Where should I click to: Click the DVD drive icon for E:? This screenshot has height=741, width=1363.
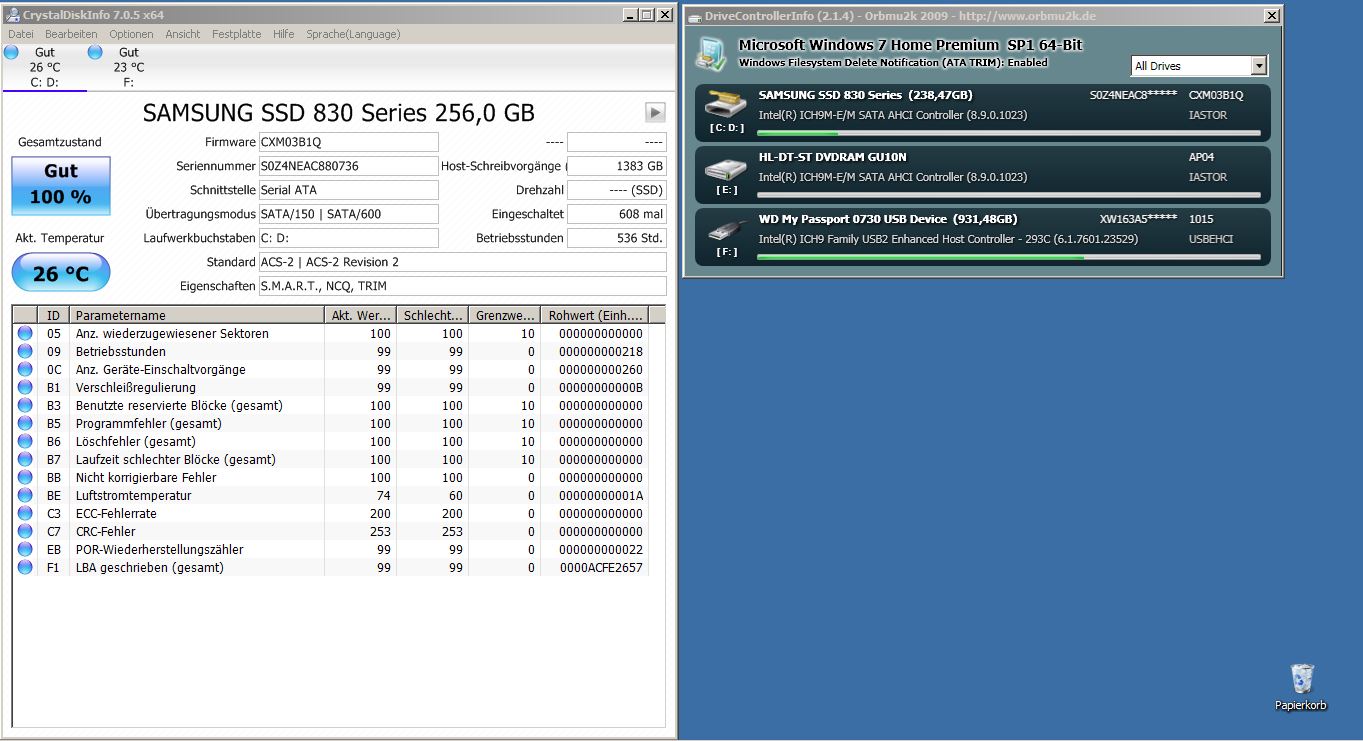pos(725,167)
